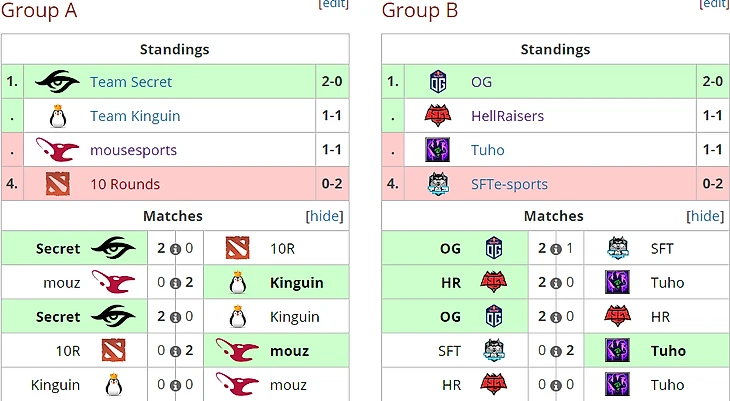Click HellRaisers logo in Group B standings
The image size is (730, 401).
click(438, 116)
